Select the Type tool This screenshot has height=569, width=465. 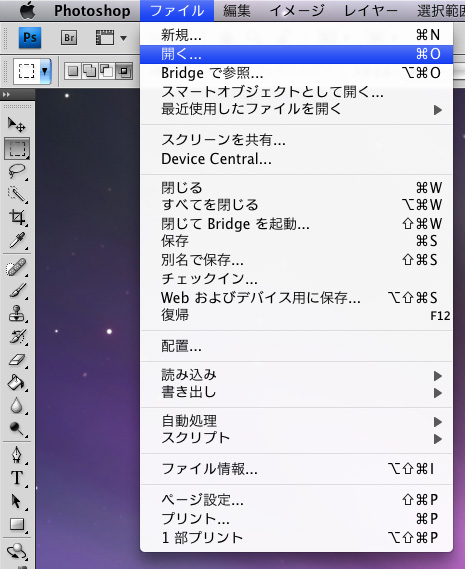point(17,478)
